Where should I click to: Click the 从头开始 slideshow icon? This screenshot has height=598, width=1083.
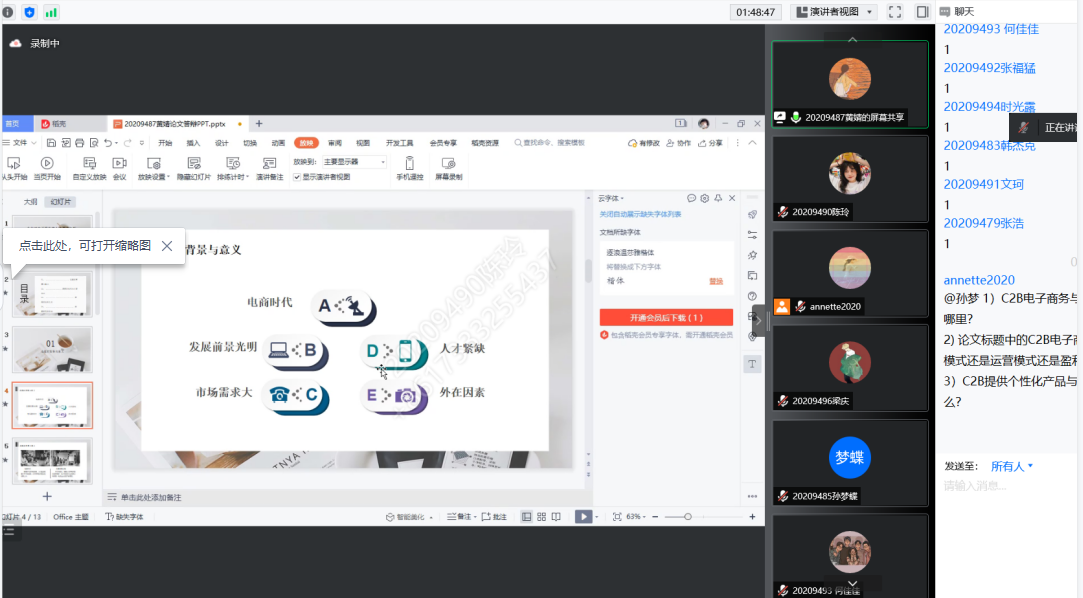click(x=14, y=163)
